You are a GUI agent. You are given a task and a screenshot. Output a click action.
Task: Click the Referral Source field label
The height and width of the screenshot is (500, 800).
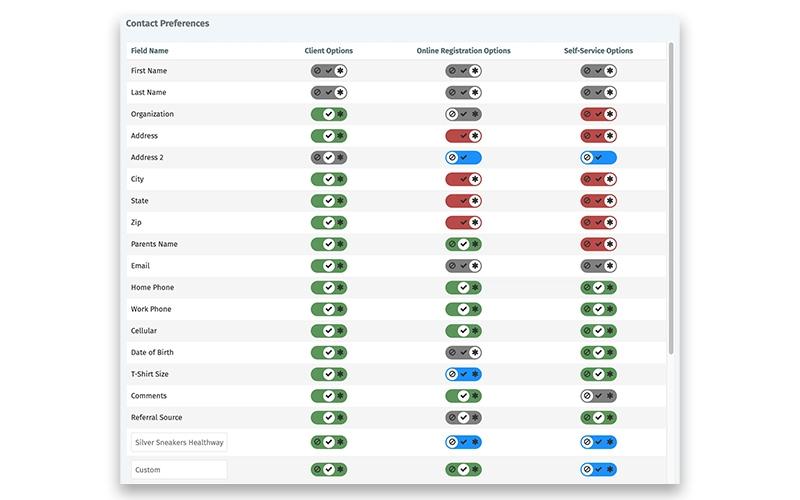156,417
